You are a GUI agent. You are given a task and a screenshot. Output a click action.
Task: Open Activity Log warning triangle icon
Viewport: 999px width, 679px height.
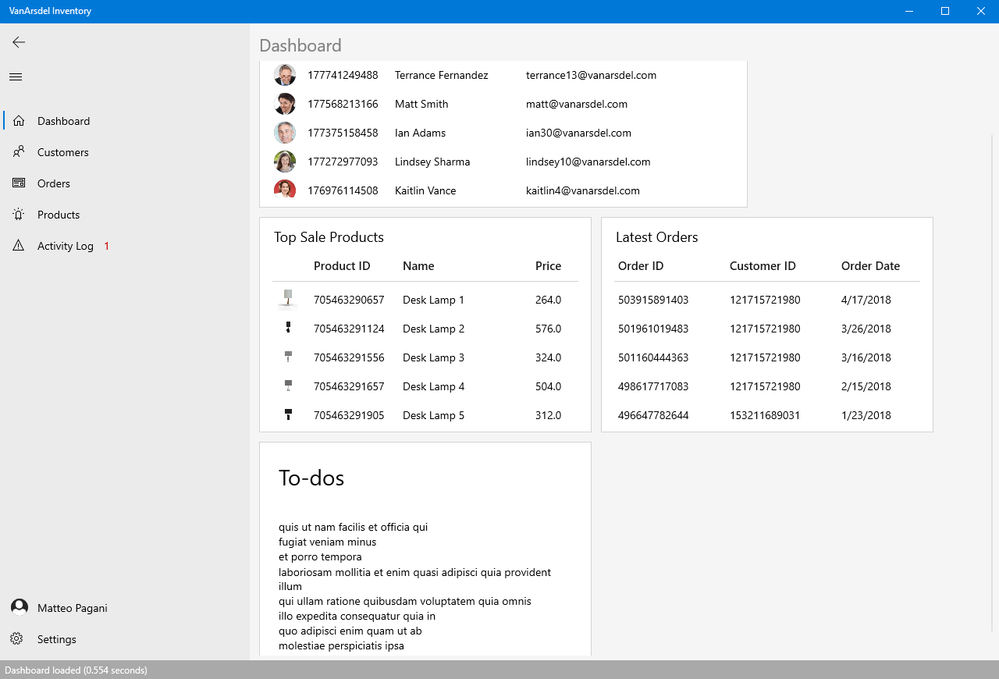[x=18, y=245]
